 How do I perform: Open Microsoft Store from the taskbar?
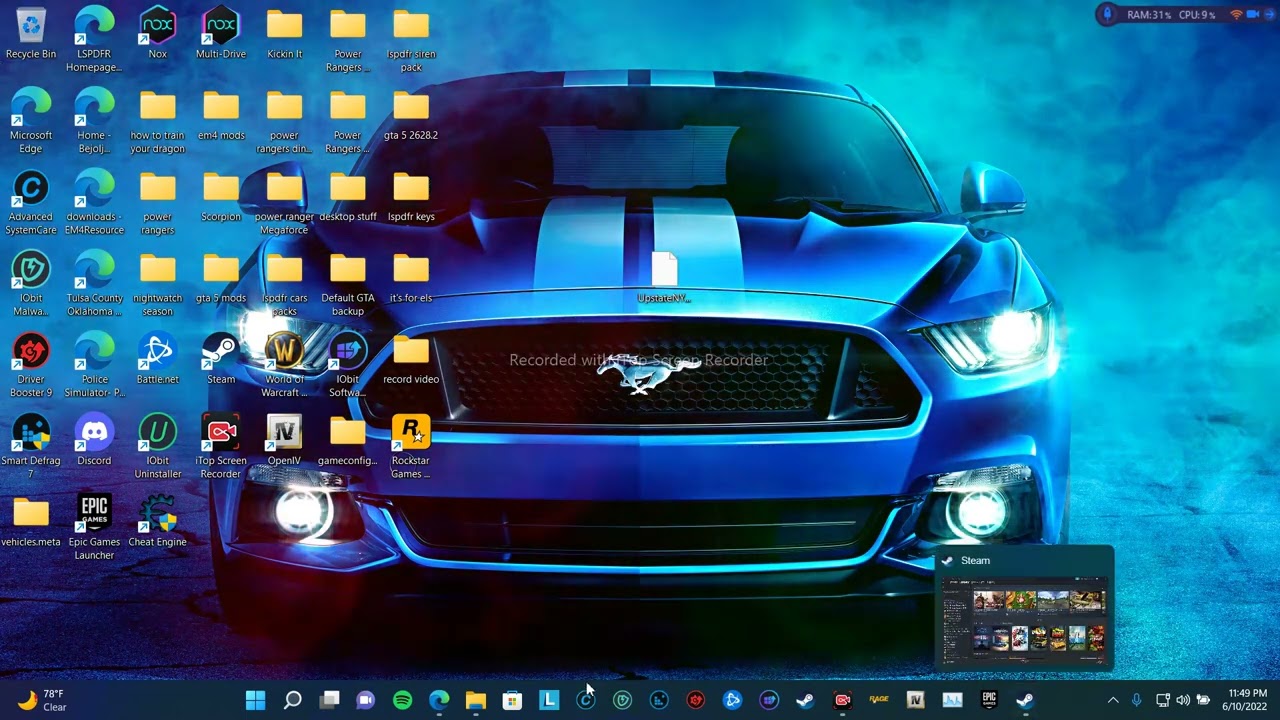[512, 700]
